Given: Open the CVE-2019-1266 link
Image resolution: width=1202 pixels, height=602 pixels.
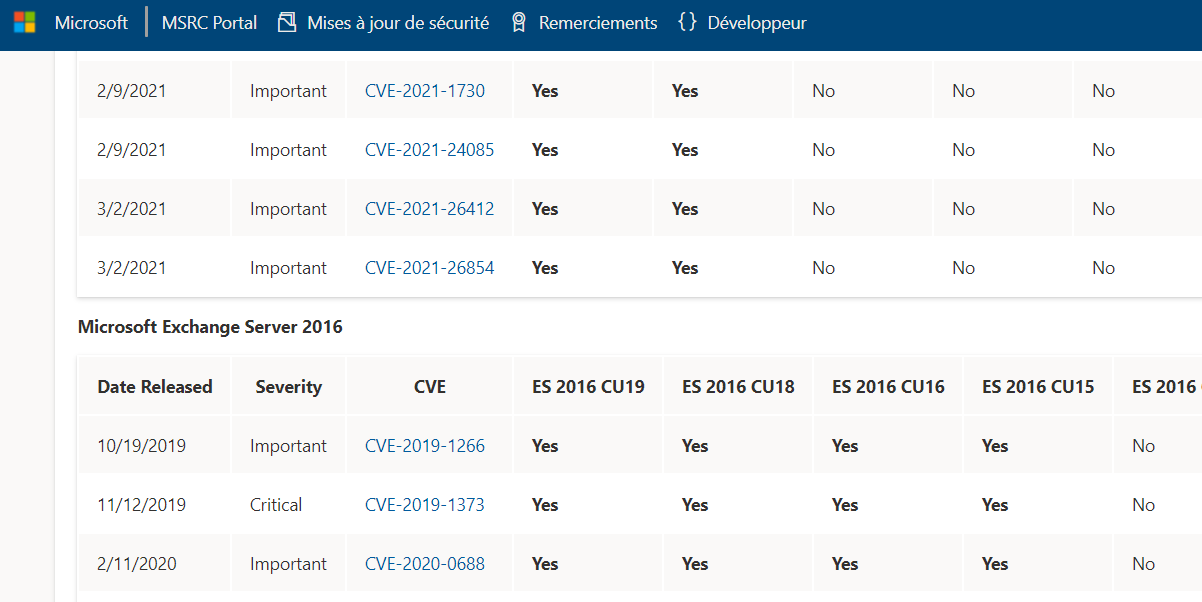Looking at the screenshot, I should pyautogui.click(x=424, y=446).
